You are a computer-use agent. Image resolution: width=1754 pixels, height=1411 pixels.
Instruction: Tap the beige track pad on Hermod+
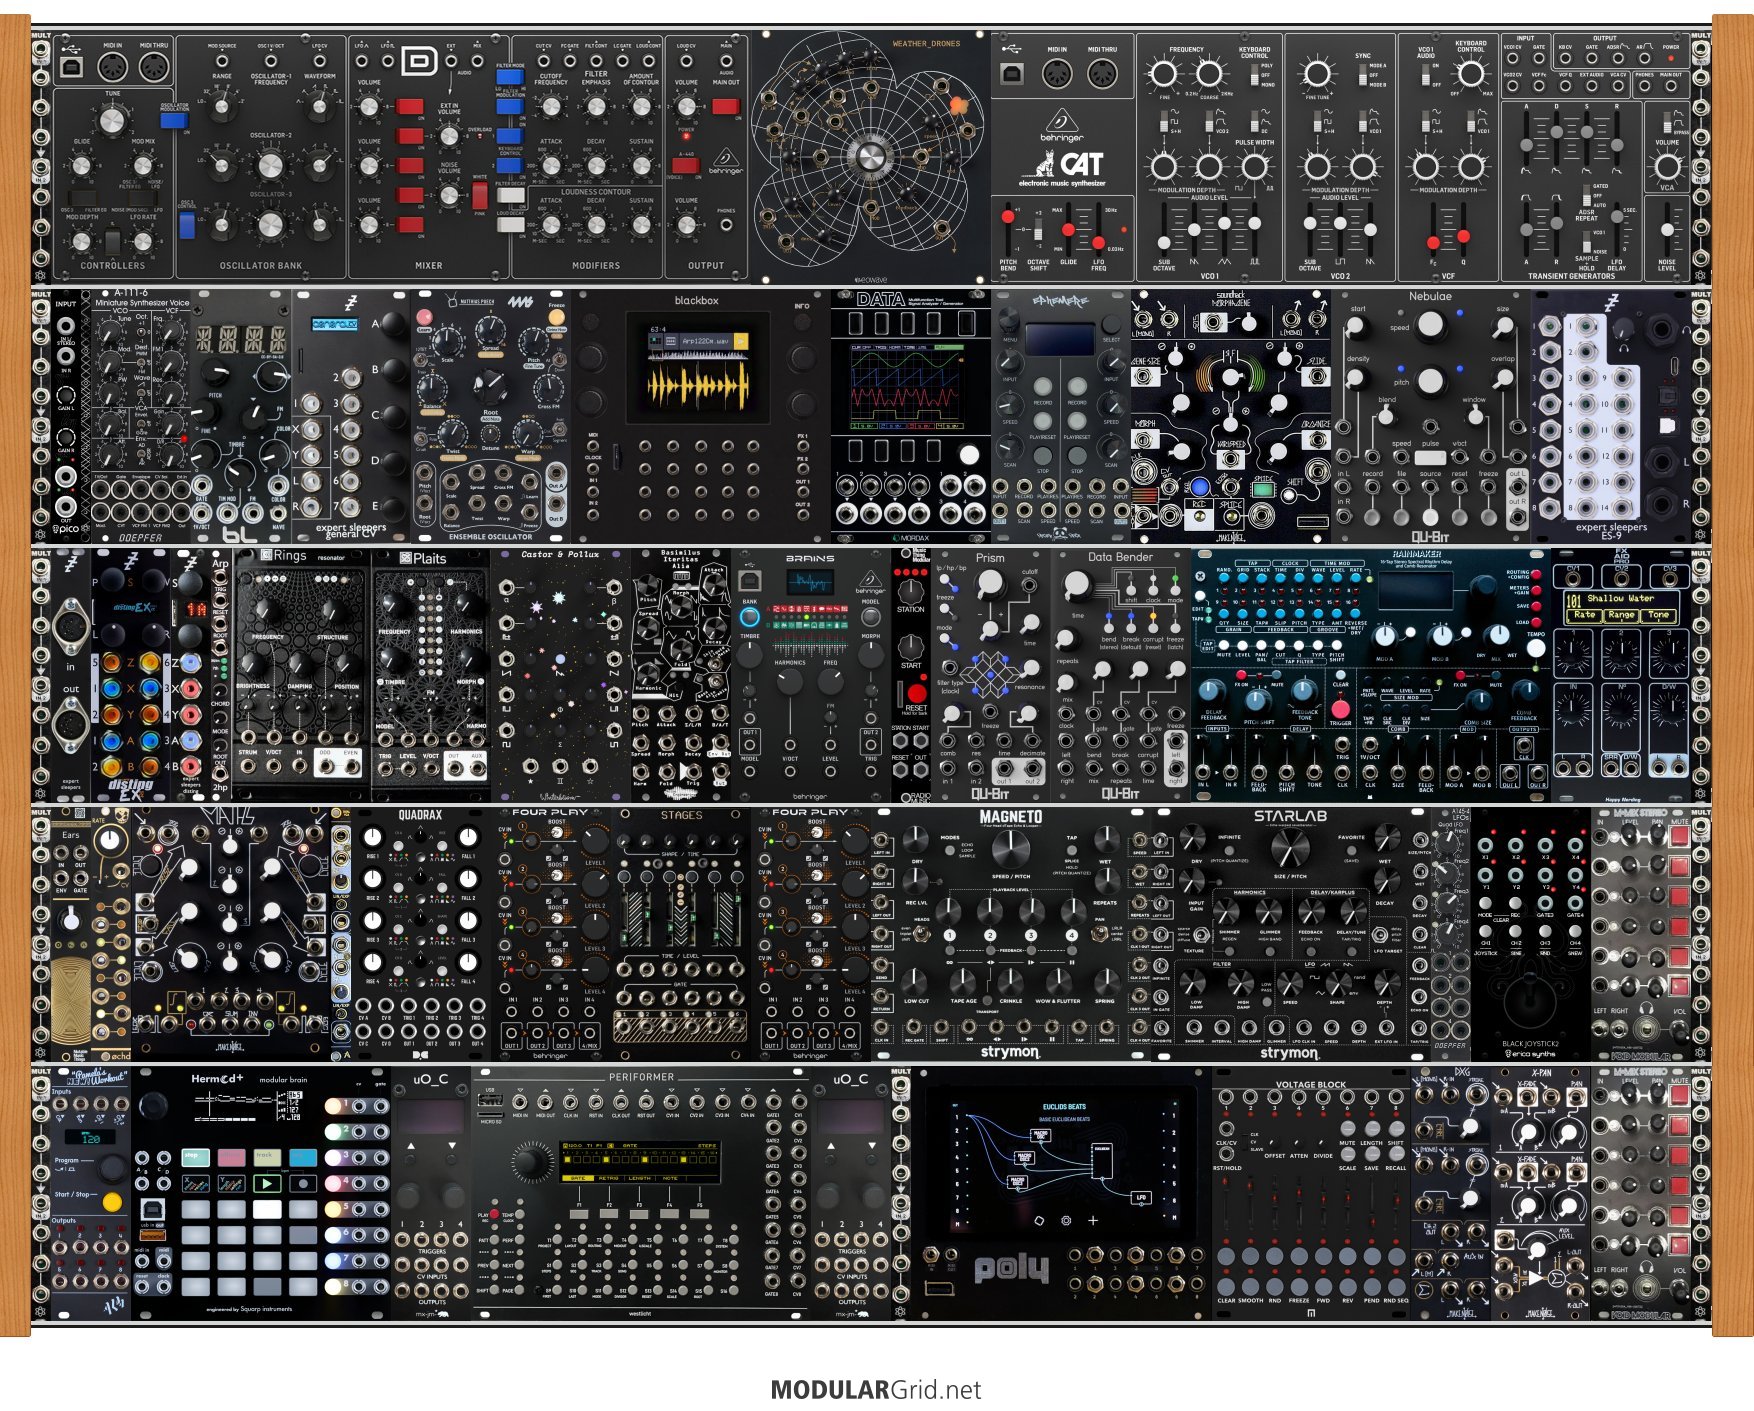pos(266,1158)
